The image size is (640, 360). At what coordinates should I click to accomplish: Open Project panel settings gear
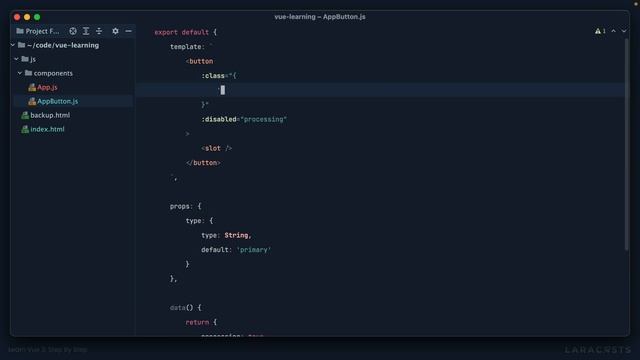115,31
